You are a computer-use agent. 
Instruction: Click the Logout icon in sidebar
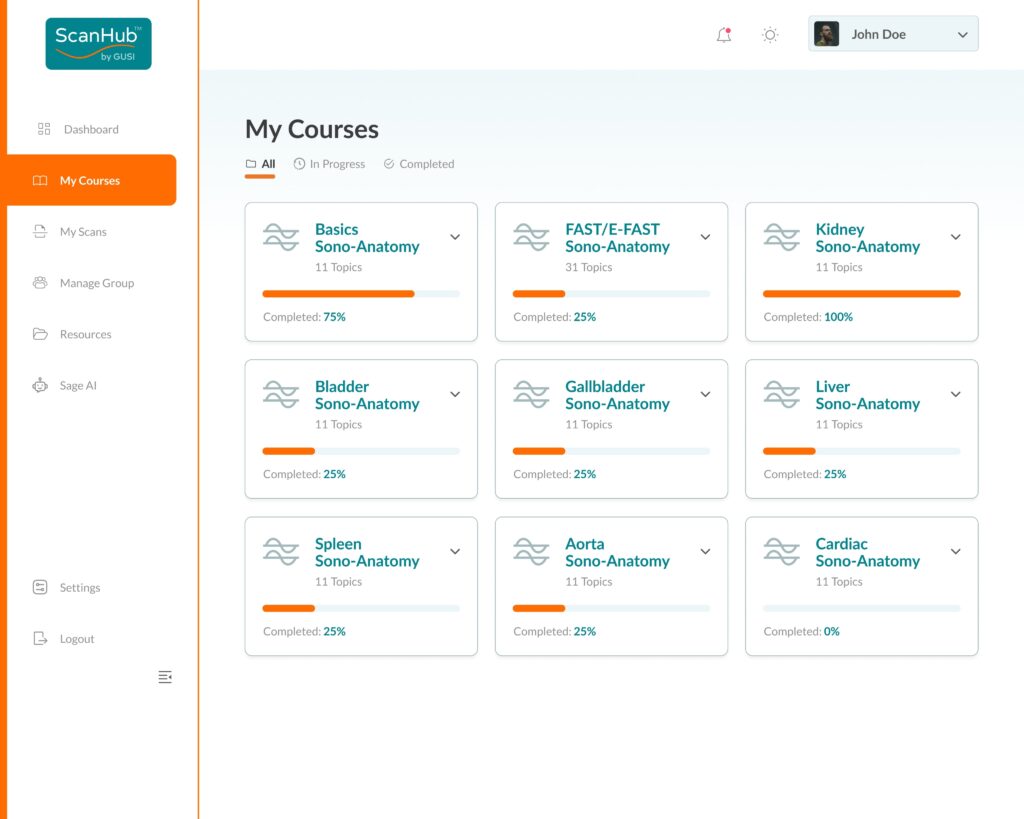coord(40,639)
